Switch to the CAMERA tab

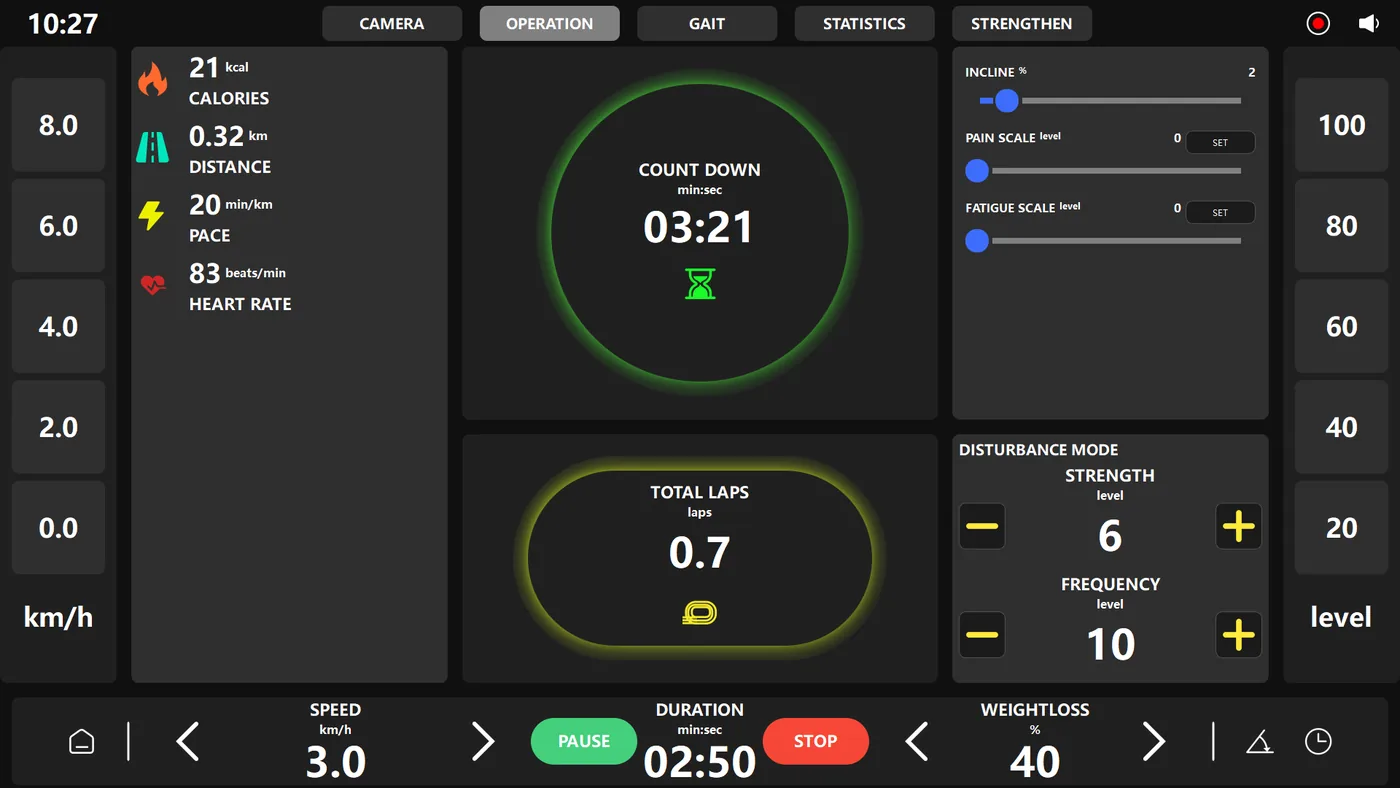click(392, 24)
